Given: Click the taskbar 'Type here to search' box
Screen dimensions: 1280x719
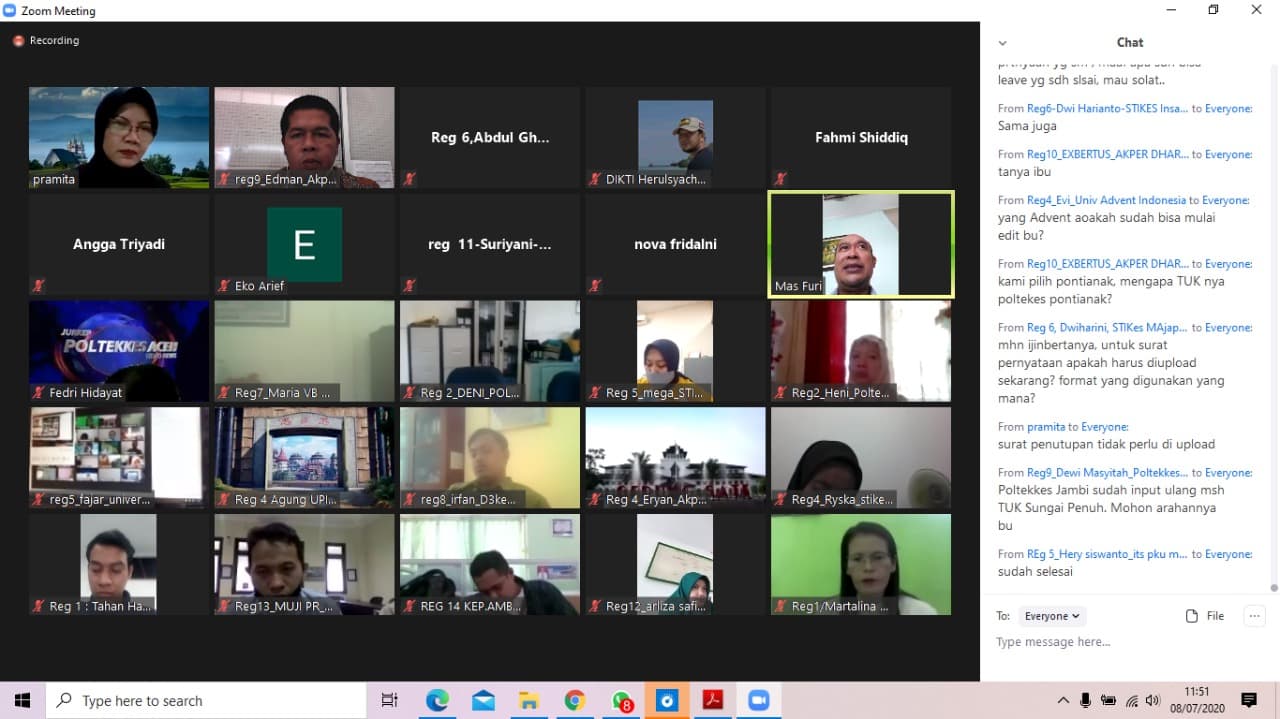Looking at the screenshot, I should click(x=206, y=701).
